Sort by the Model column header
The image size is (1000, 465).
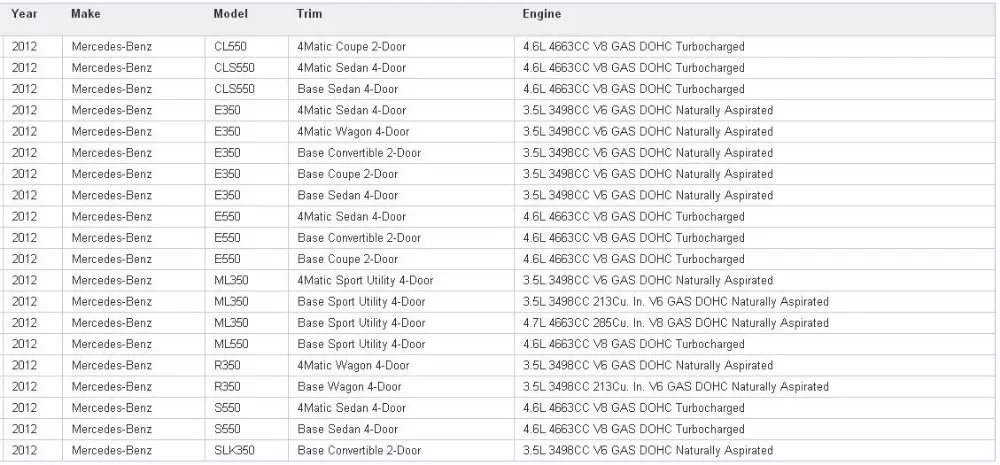pyautogui.click(x=231, y=15)
